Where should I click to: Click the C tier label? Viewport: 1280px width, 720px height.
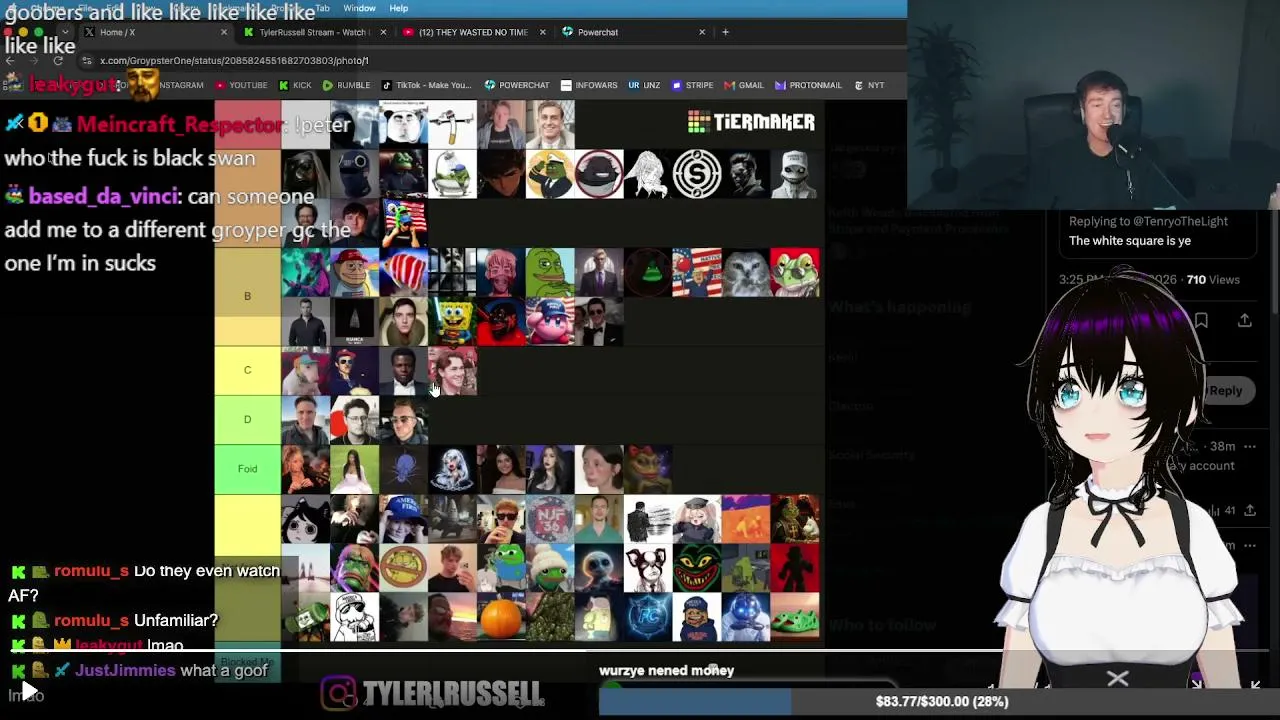click(247, 370)
